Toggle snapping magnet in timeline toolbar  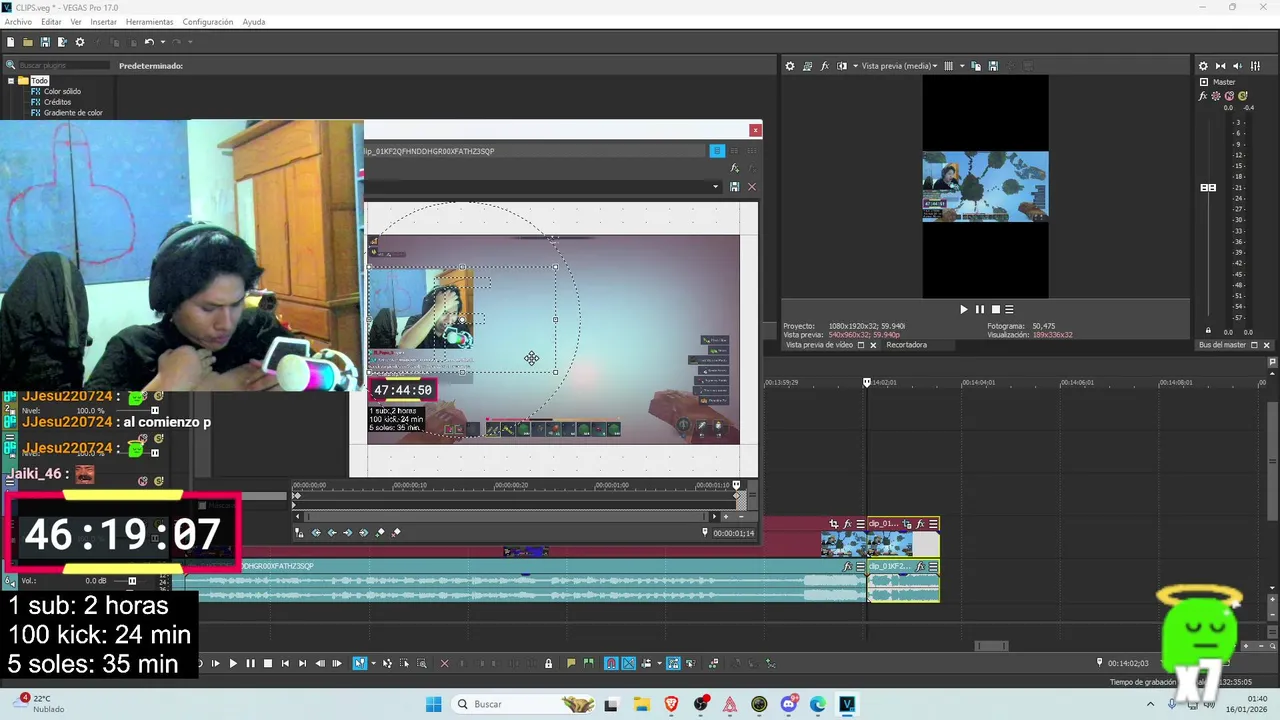(x=611, y=663)
